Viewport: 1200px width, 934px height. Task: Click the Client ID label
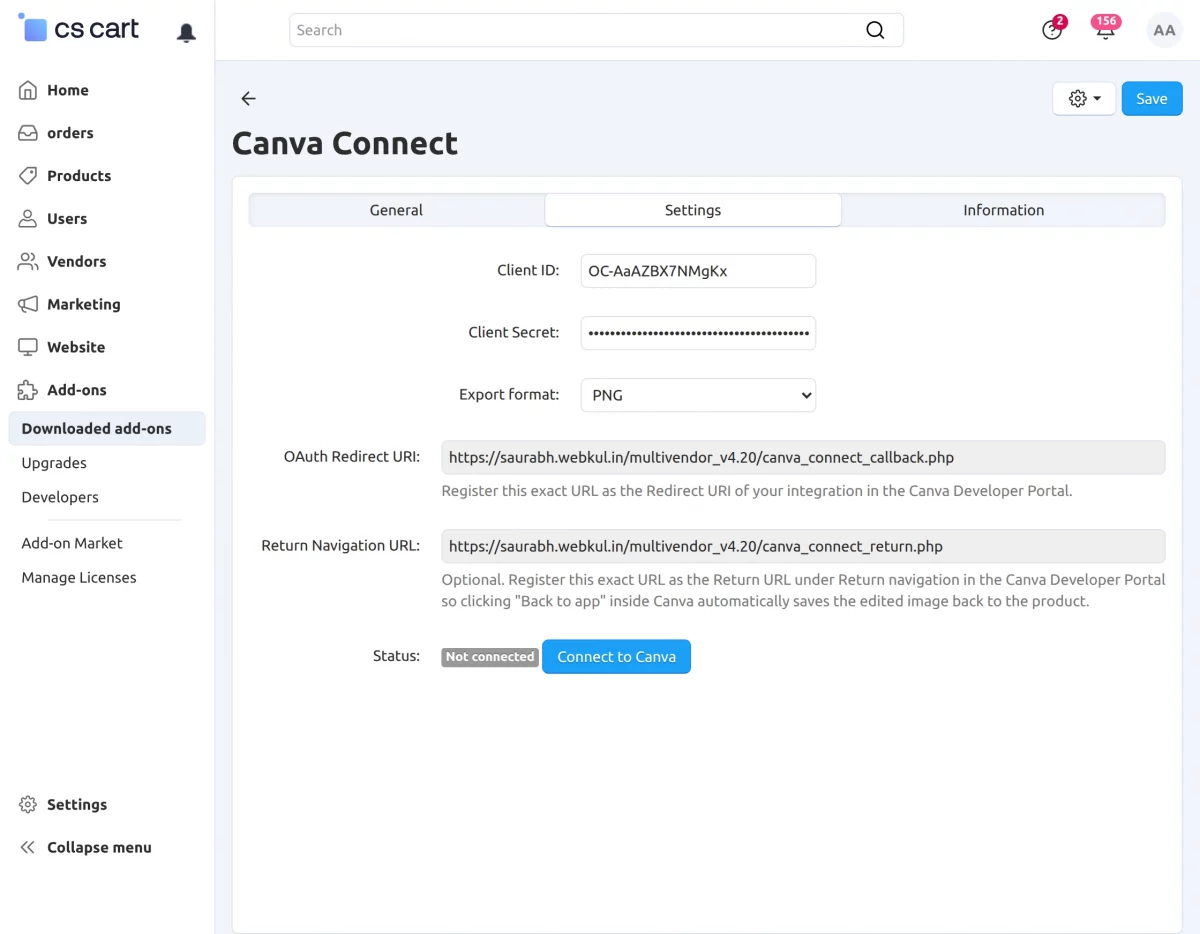click(528, 270)
